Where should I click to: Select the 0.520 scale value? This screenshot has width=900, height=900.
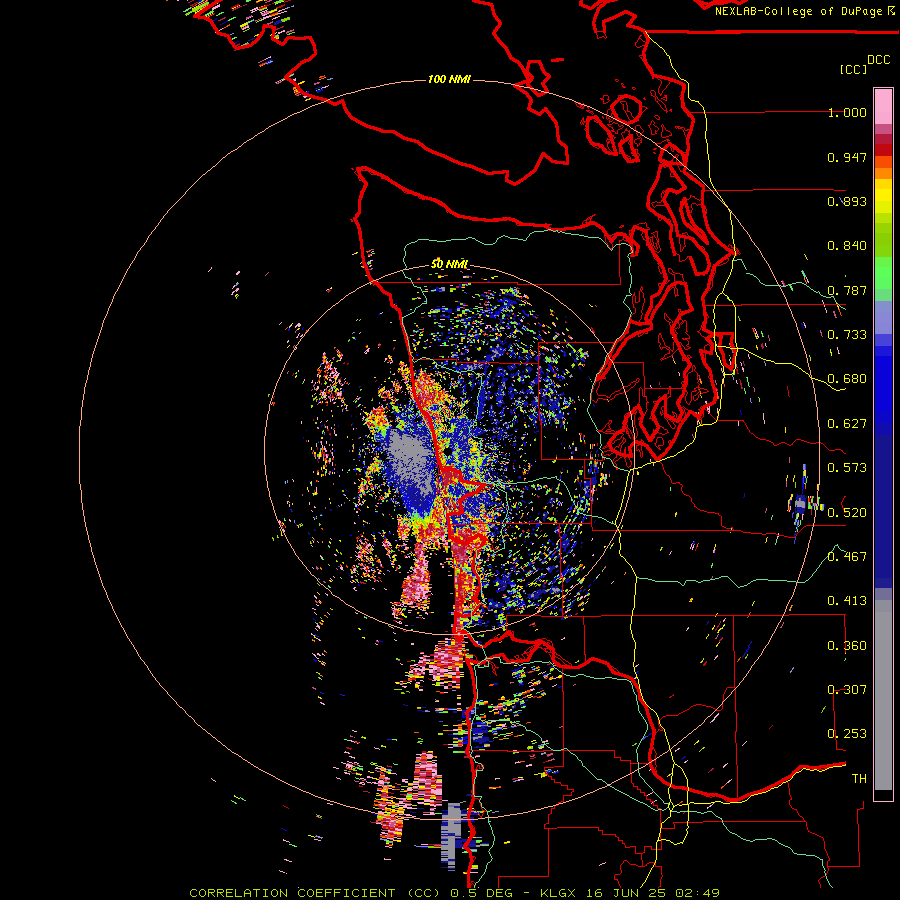(847, 512)
